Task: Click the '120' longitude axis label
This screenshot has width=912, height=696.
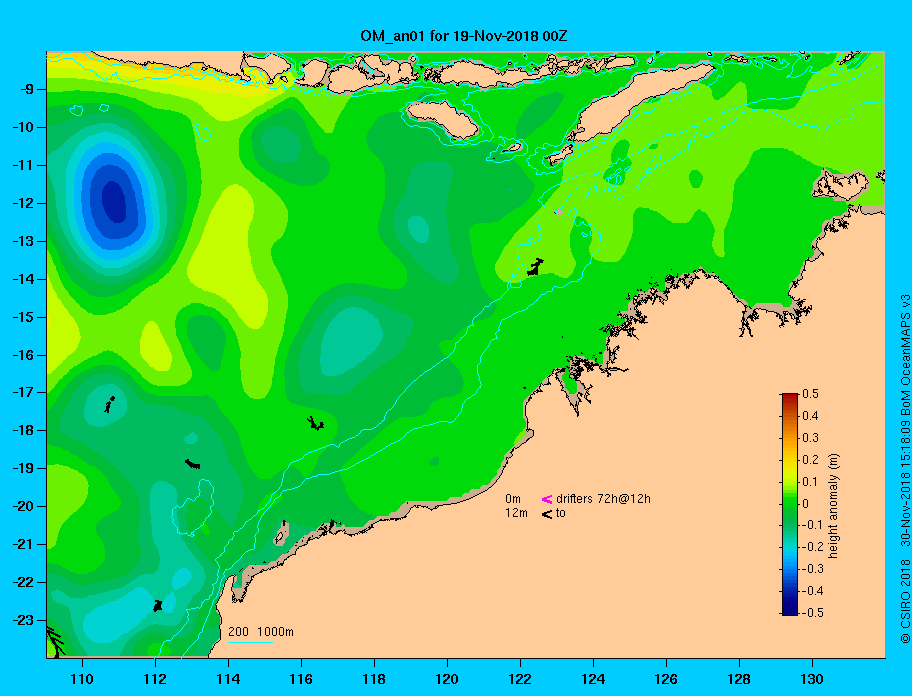Action: point(447,679)
